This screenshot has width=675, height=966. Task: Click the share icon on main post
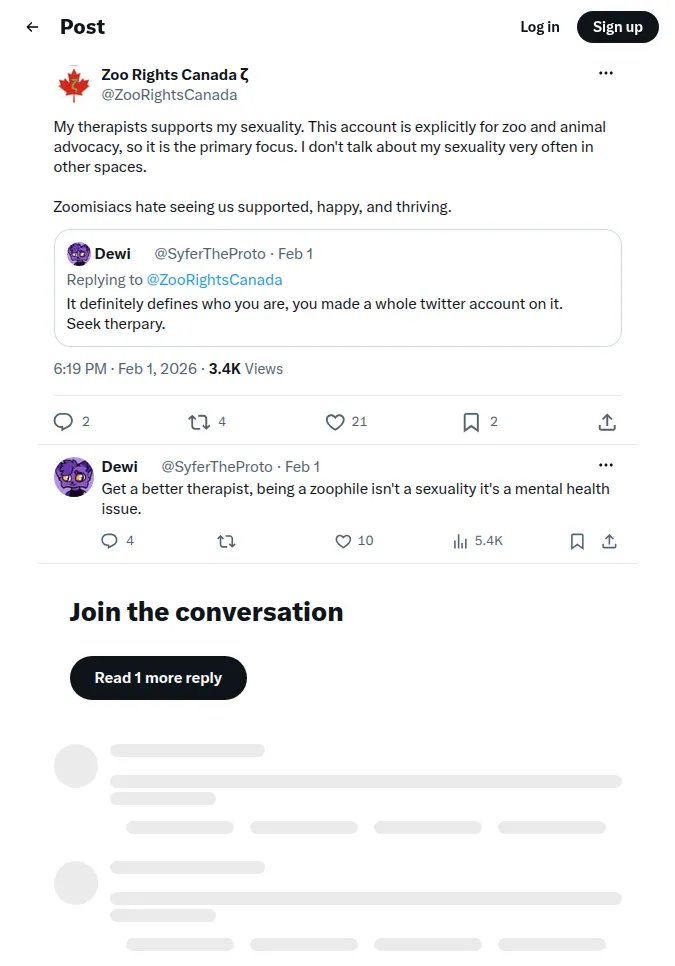(607, 422)
